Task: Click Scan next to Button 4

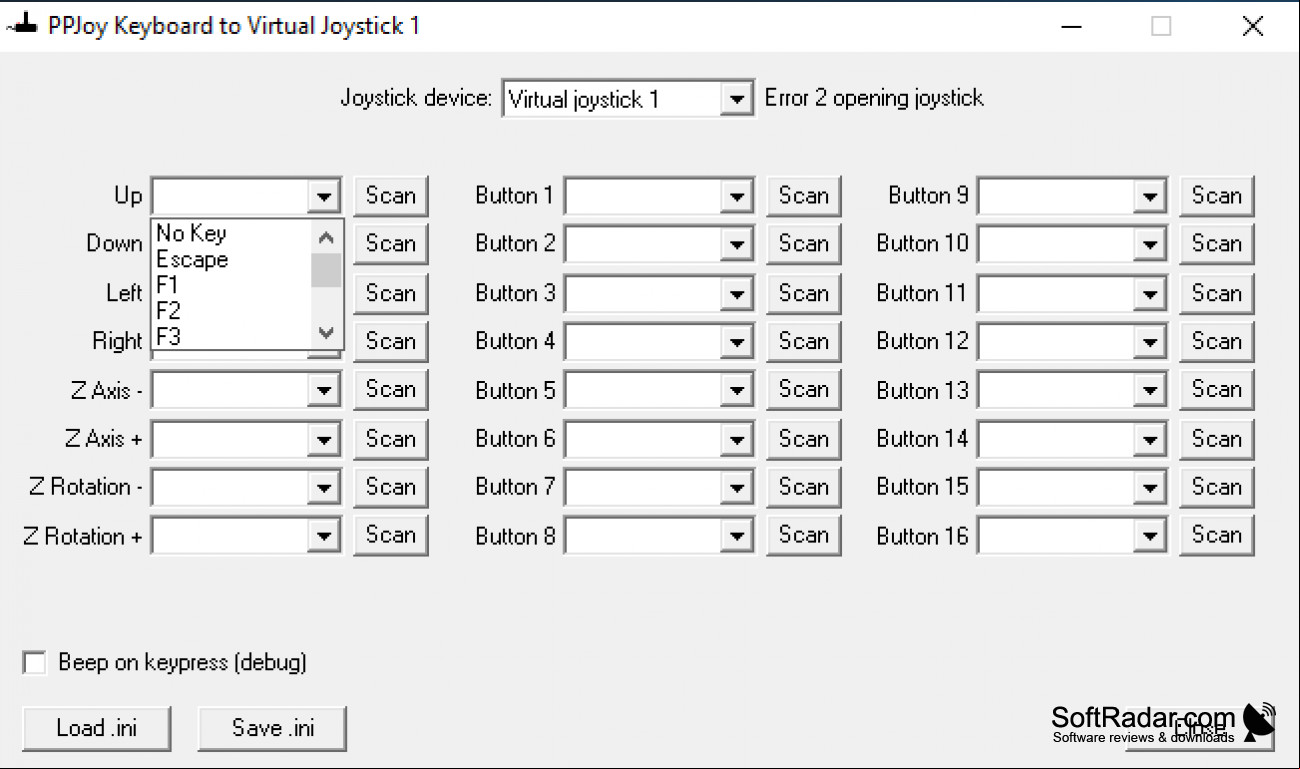Action: [x=804, y=341]
